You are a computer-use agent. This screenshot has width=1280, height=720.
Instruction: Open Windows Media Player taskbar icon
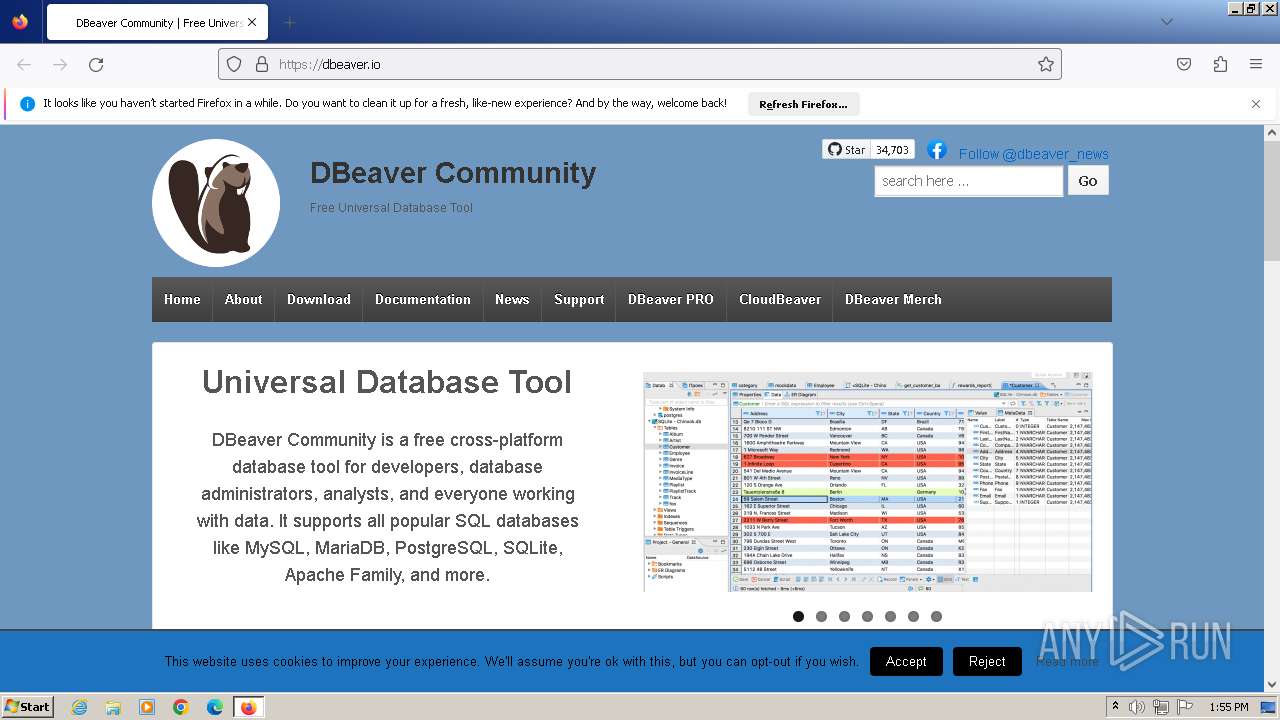click(147, 707)
